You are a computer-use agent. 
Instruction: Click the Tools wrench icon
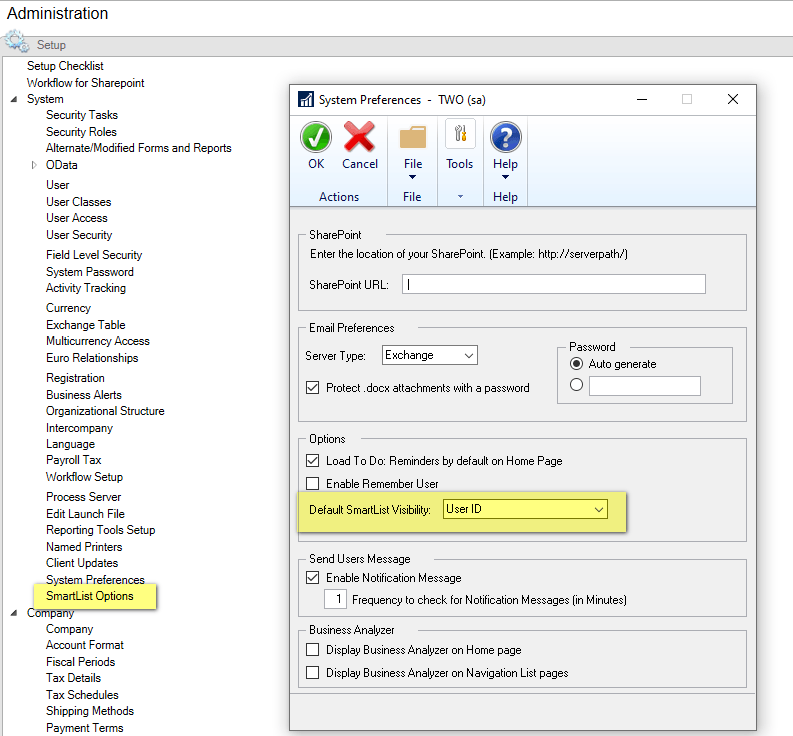(x=460, y=134)
